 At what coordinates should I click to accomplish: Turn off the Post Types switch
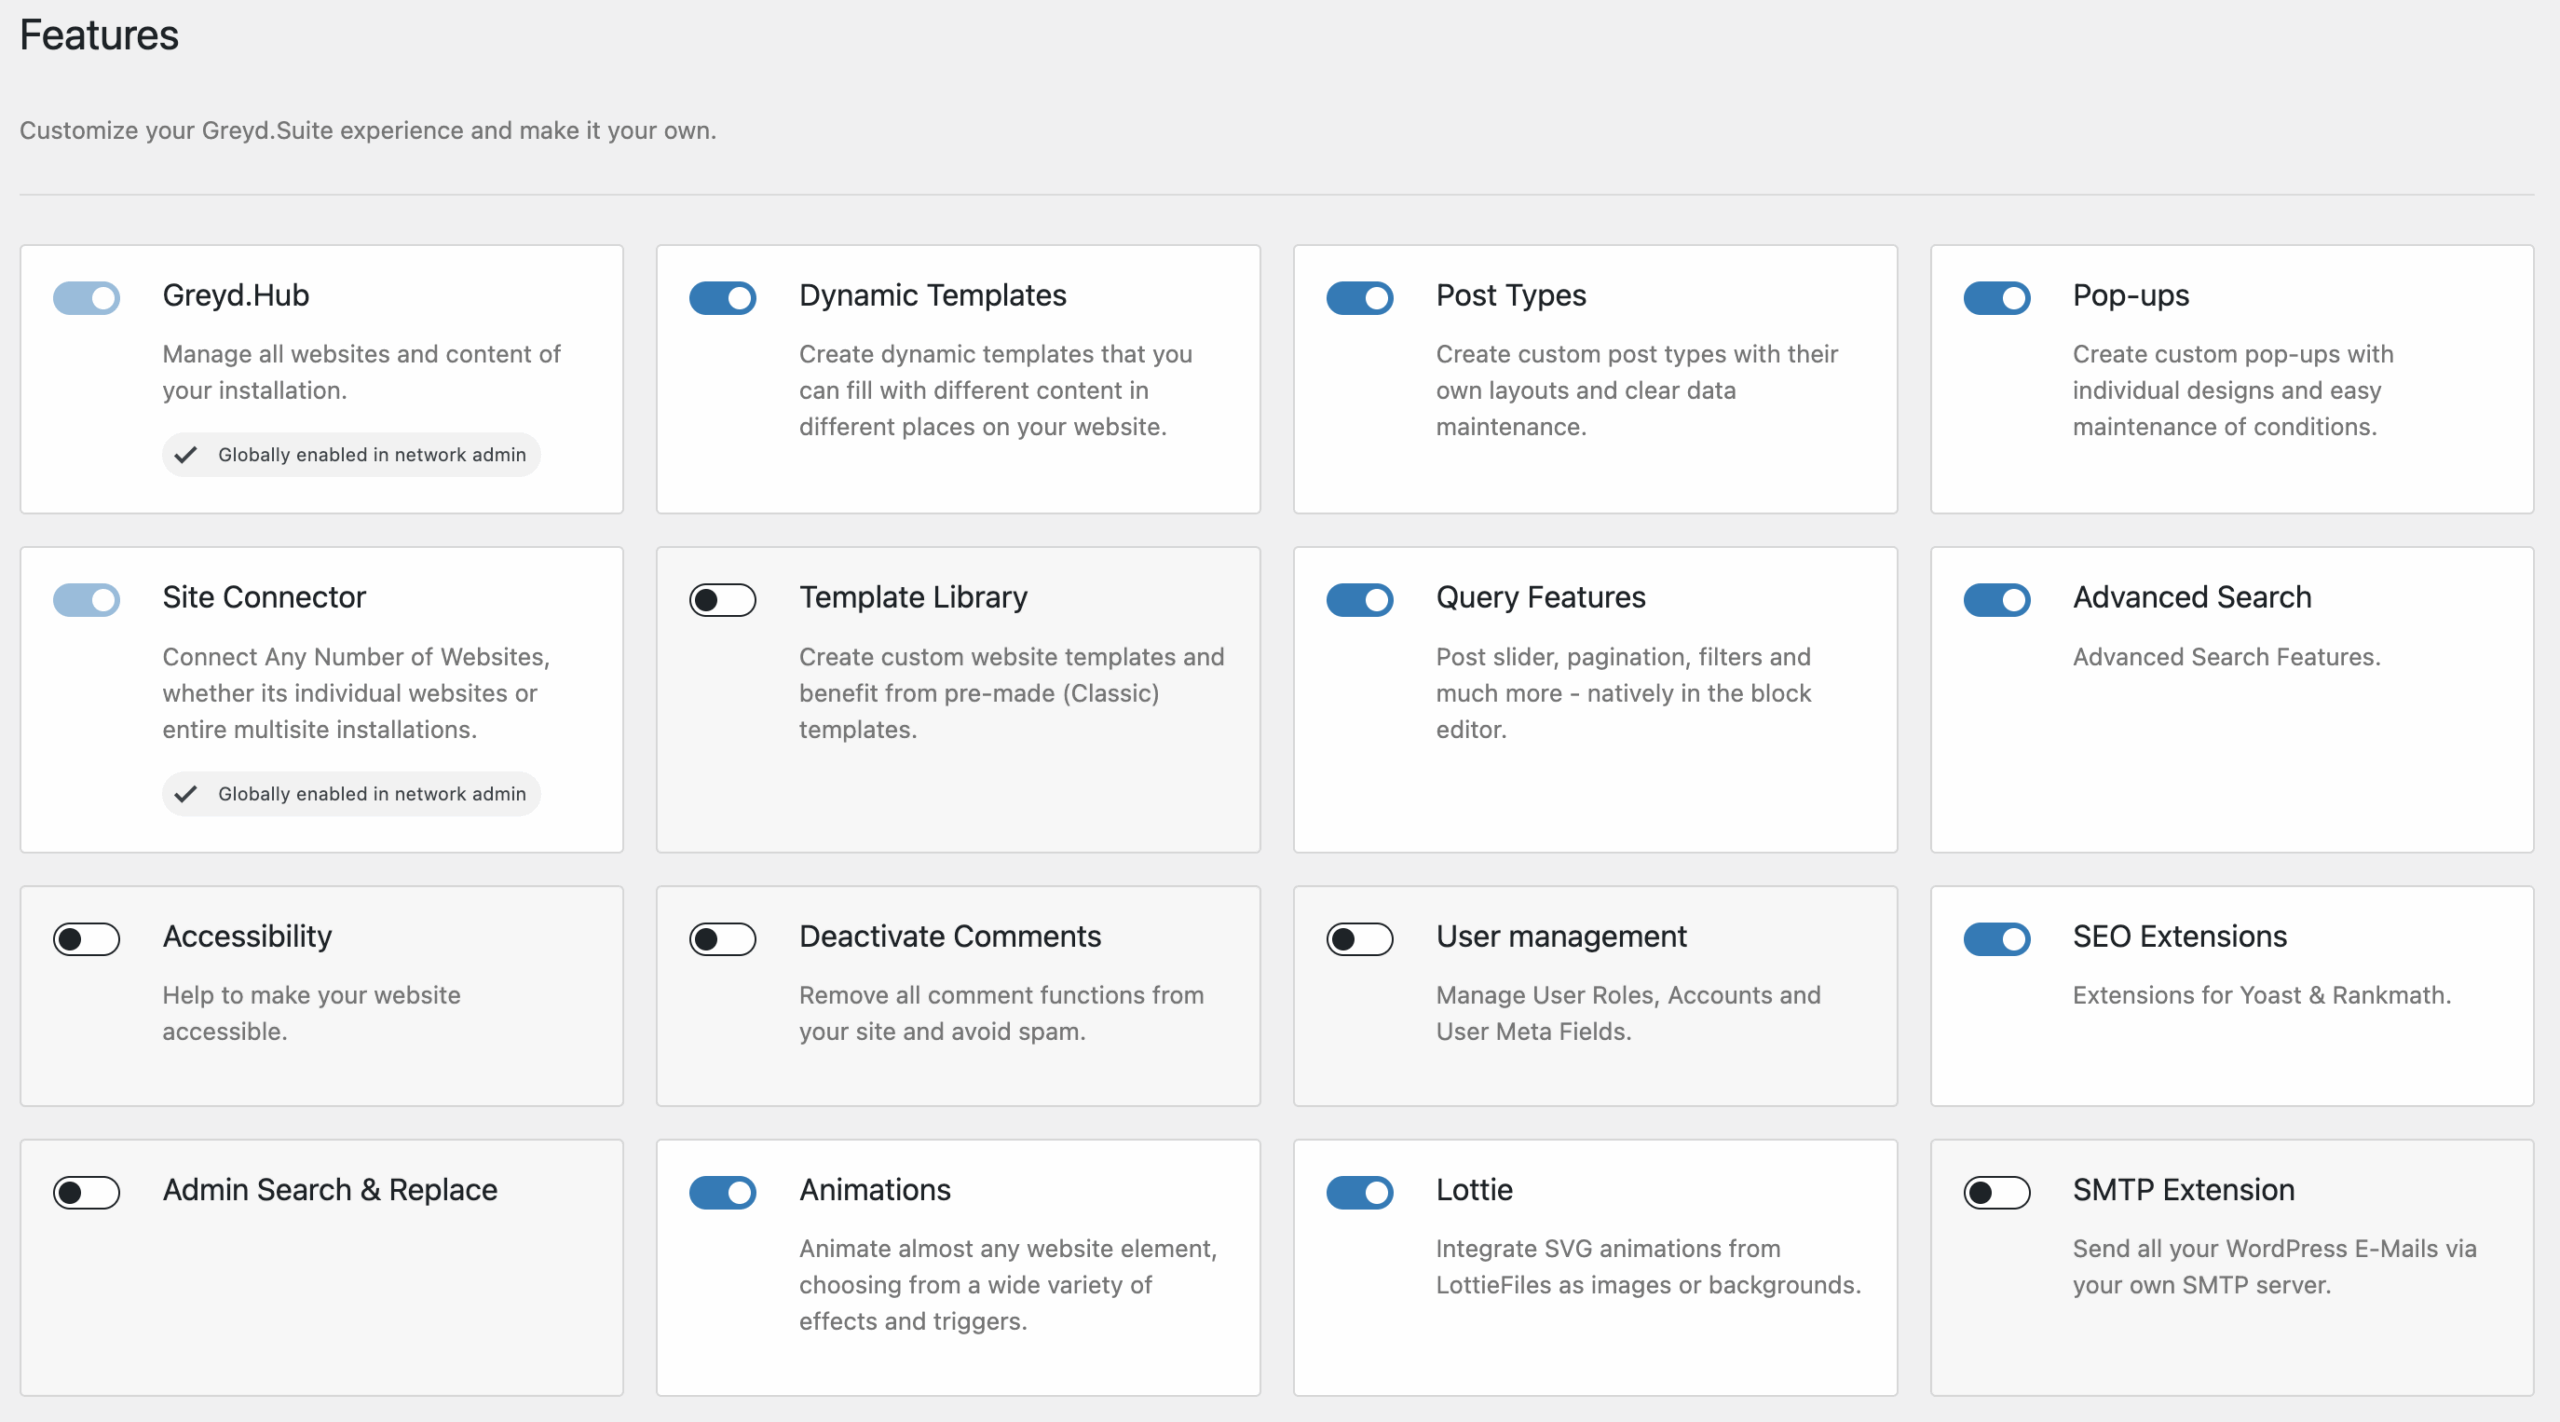(x=1359, y=298)
